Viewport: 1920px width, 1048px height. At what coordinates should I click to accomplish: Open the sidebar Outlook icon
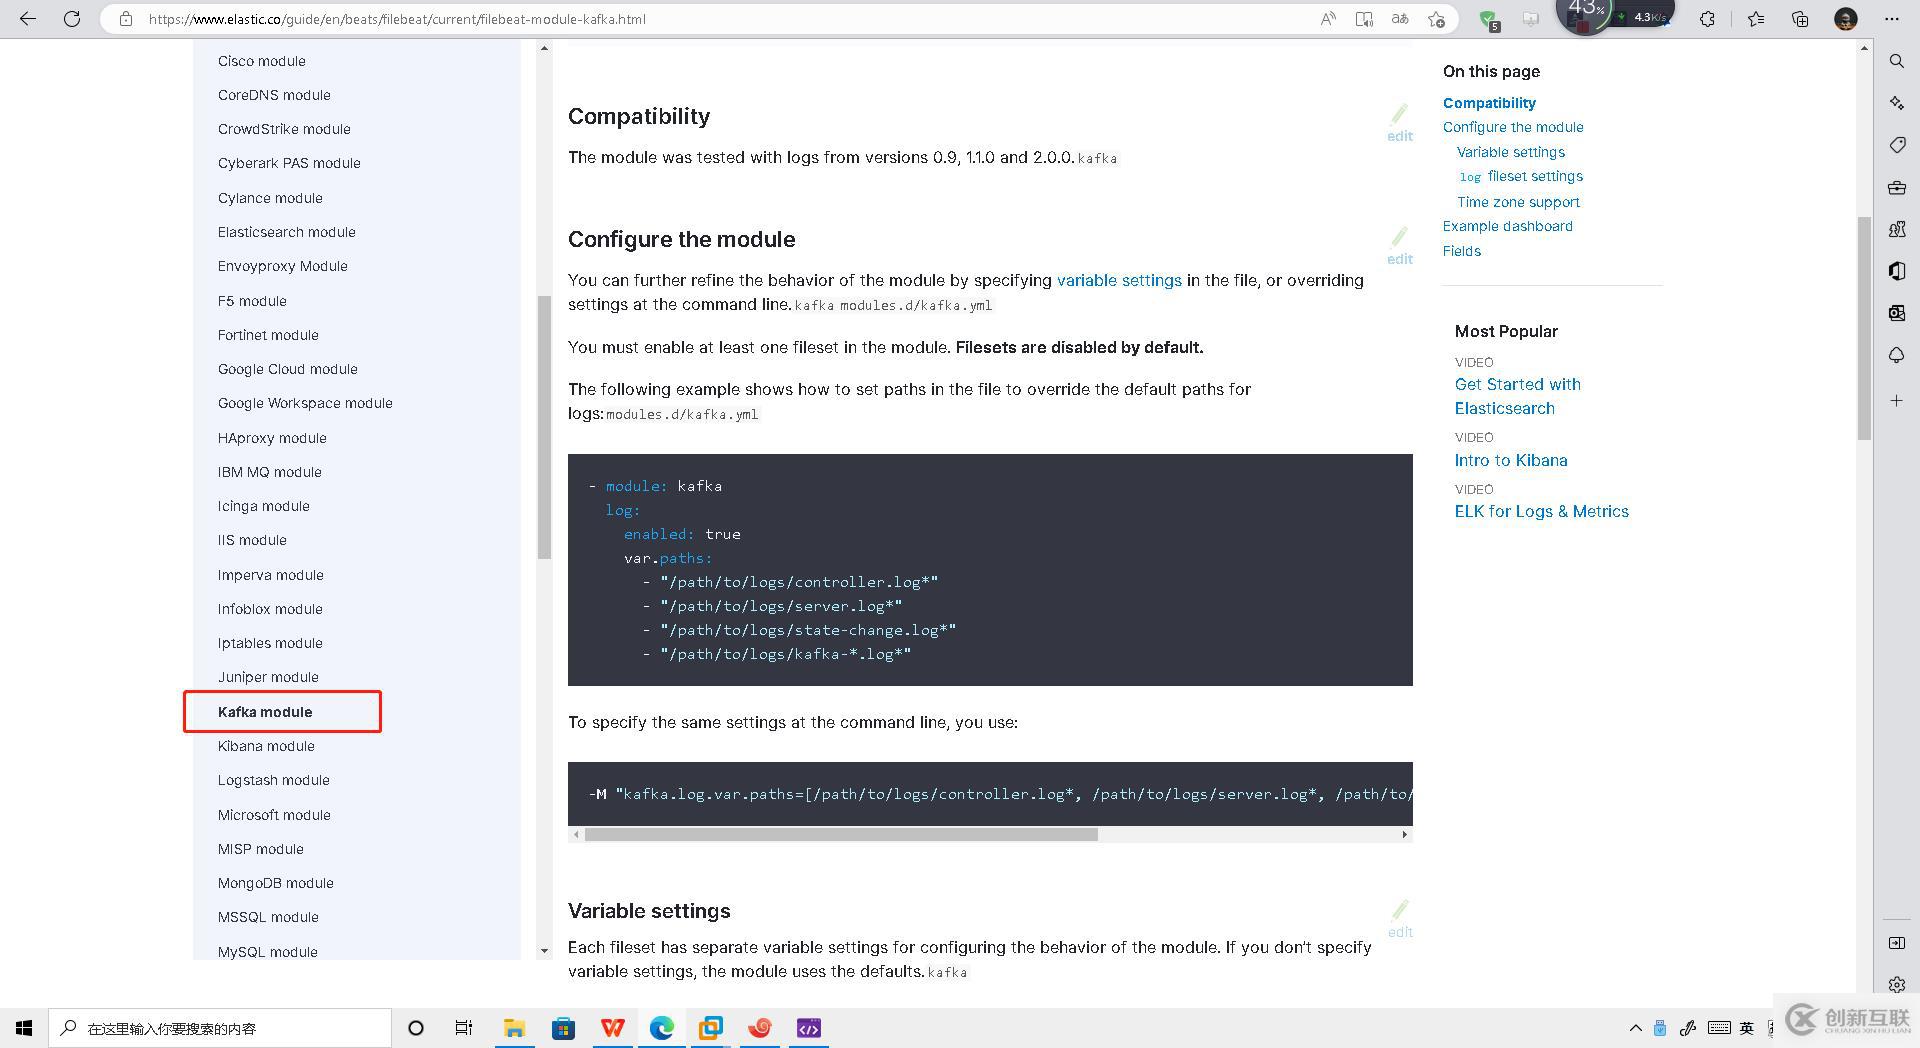[x=1896, y=313]
